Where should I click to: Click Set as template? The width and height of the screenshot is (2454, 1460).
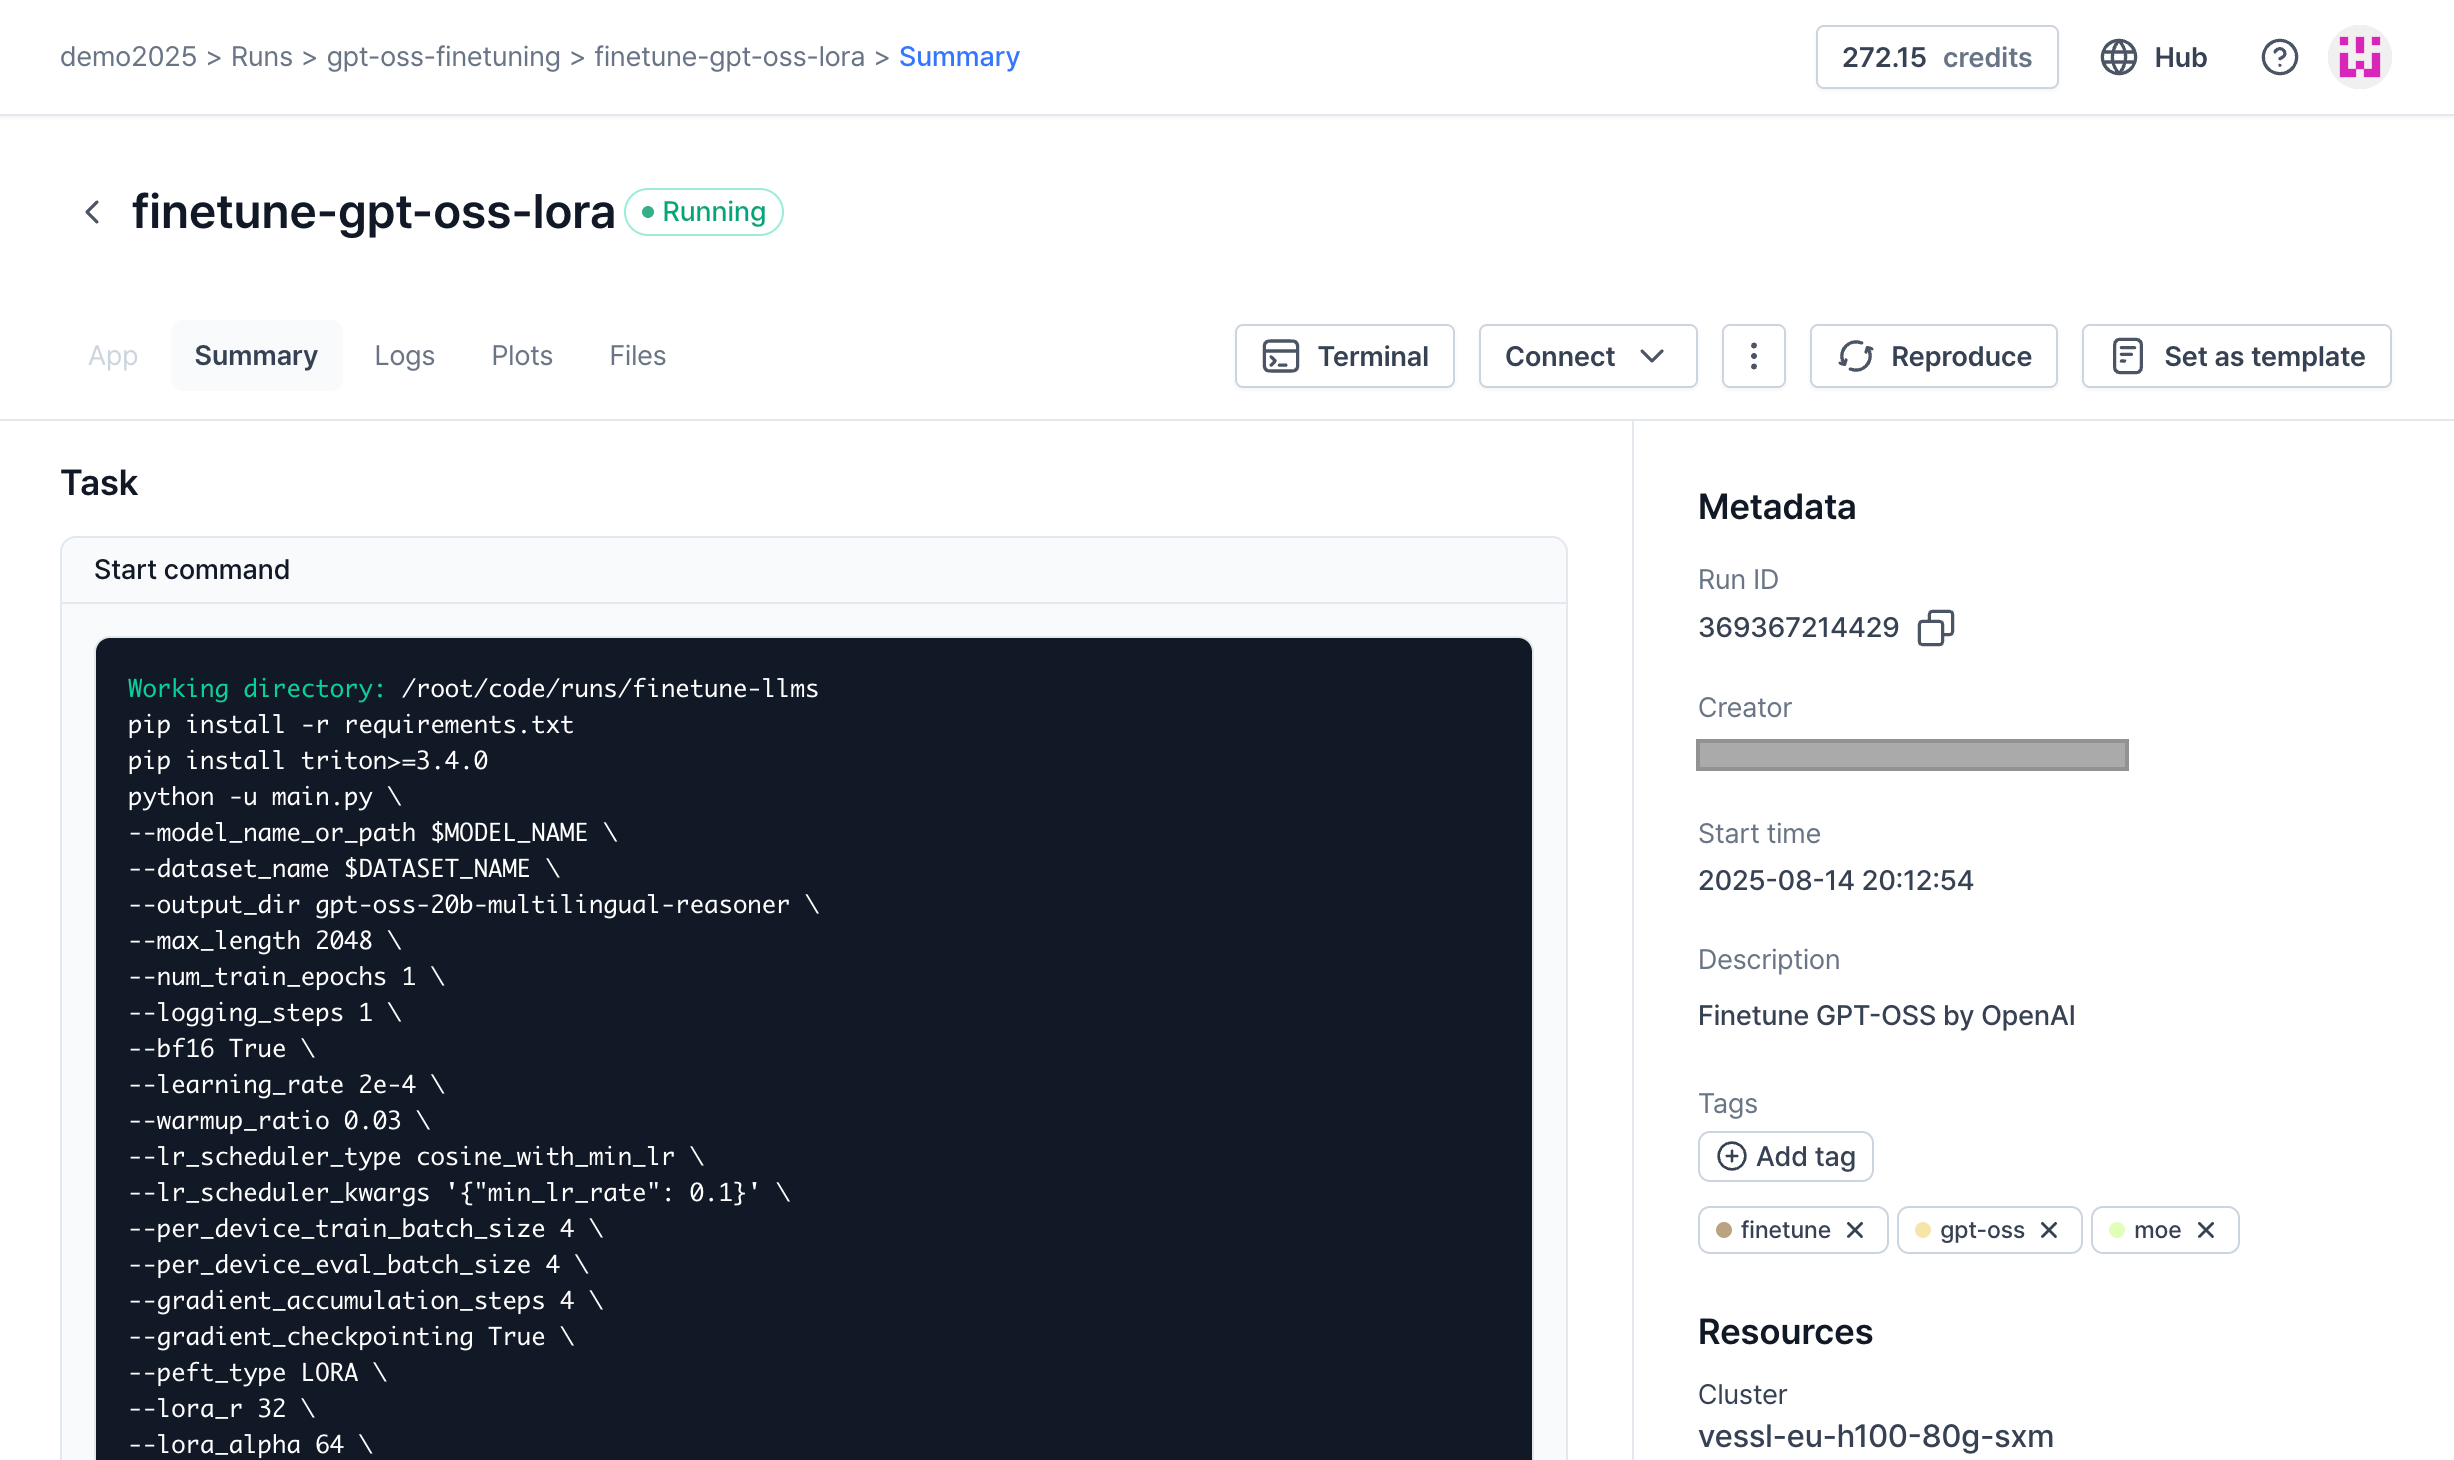point(2236,356)
